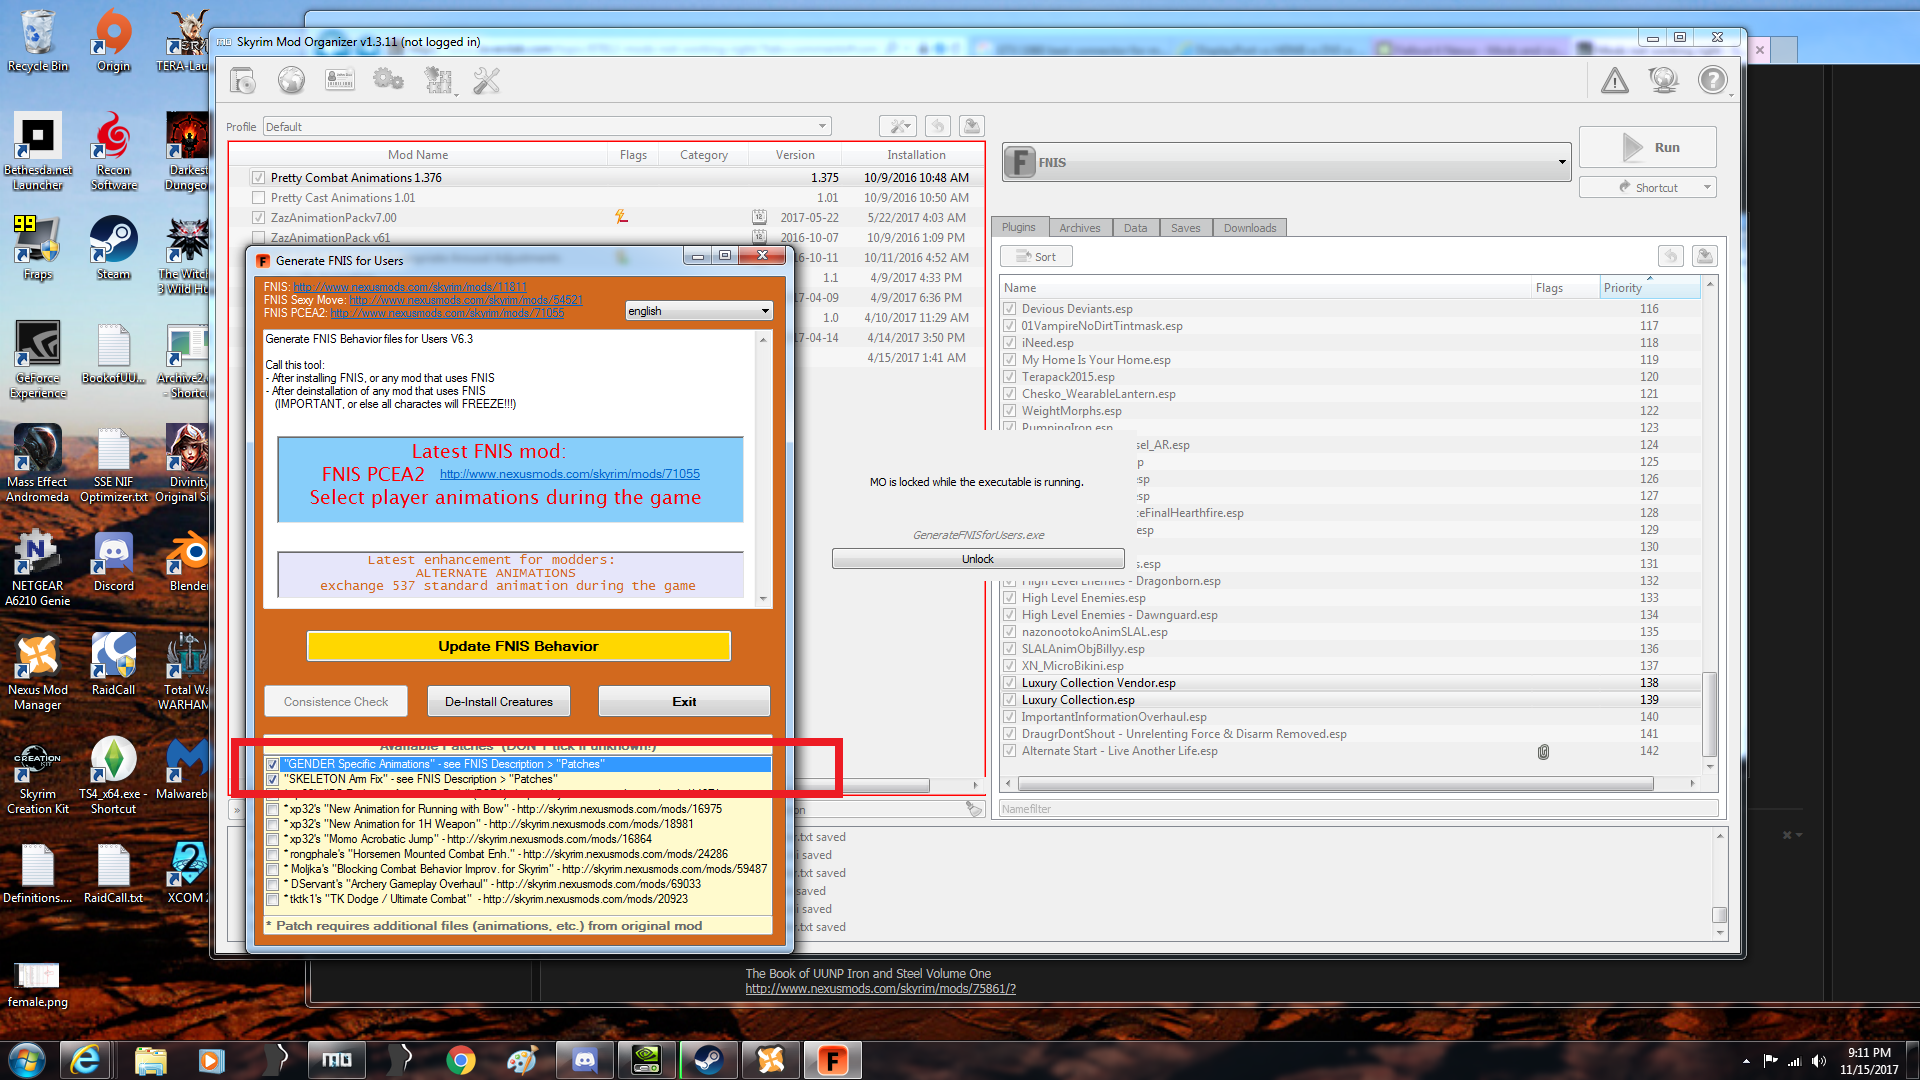The image size is (1920, 1080).
Task: Click the Unlock button
Action: tap(978, 559)
